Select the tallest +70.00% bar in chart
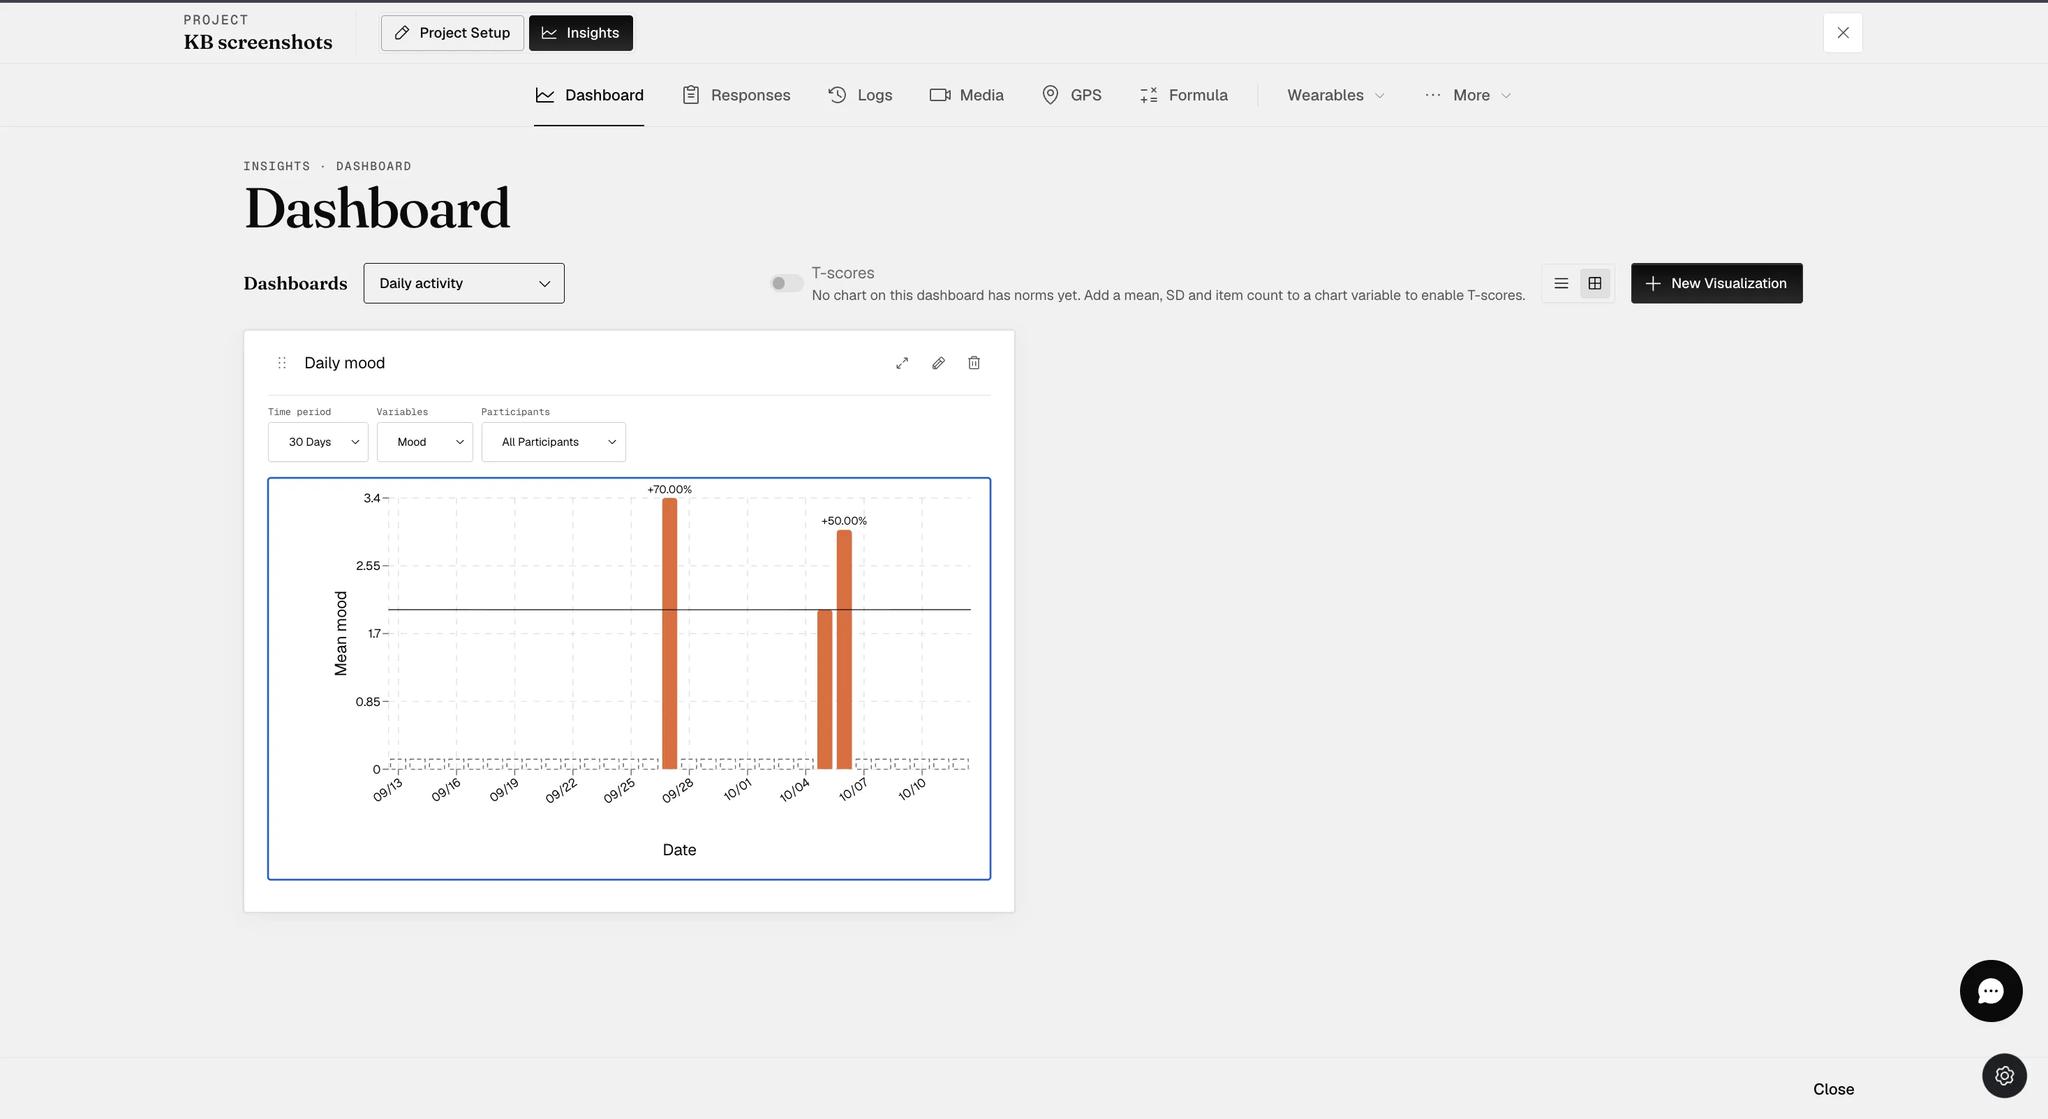The height and width of the screenshot is (1119, 2048). pos(670,633)
